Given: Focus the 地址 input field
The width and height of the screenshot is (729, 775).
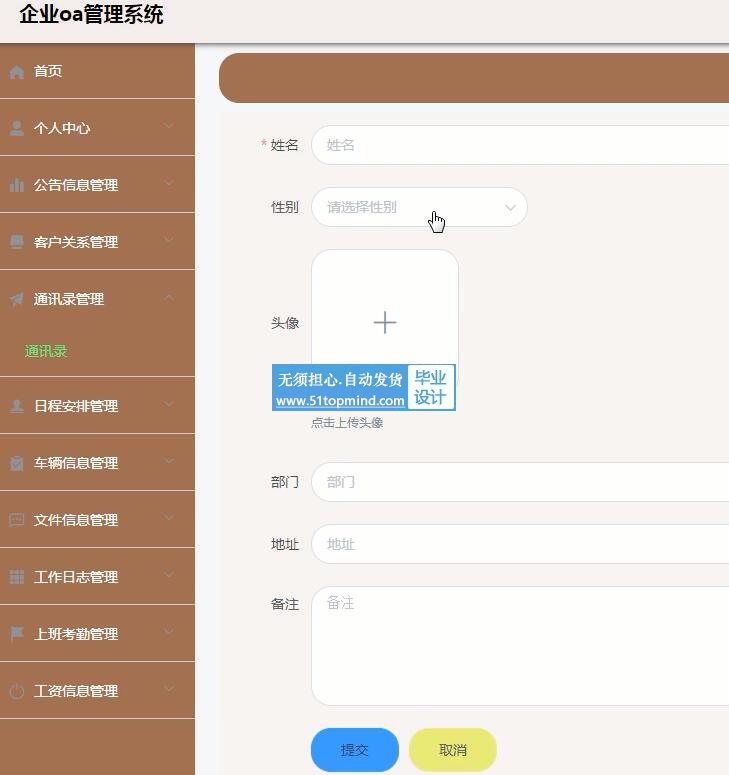Looking at the screenshot, I should pyautogui.click(x=520, y=544).
